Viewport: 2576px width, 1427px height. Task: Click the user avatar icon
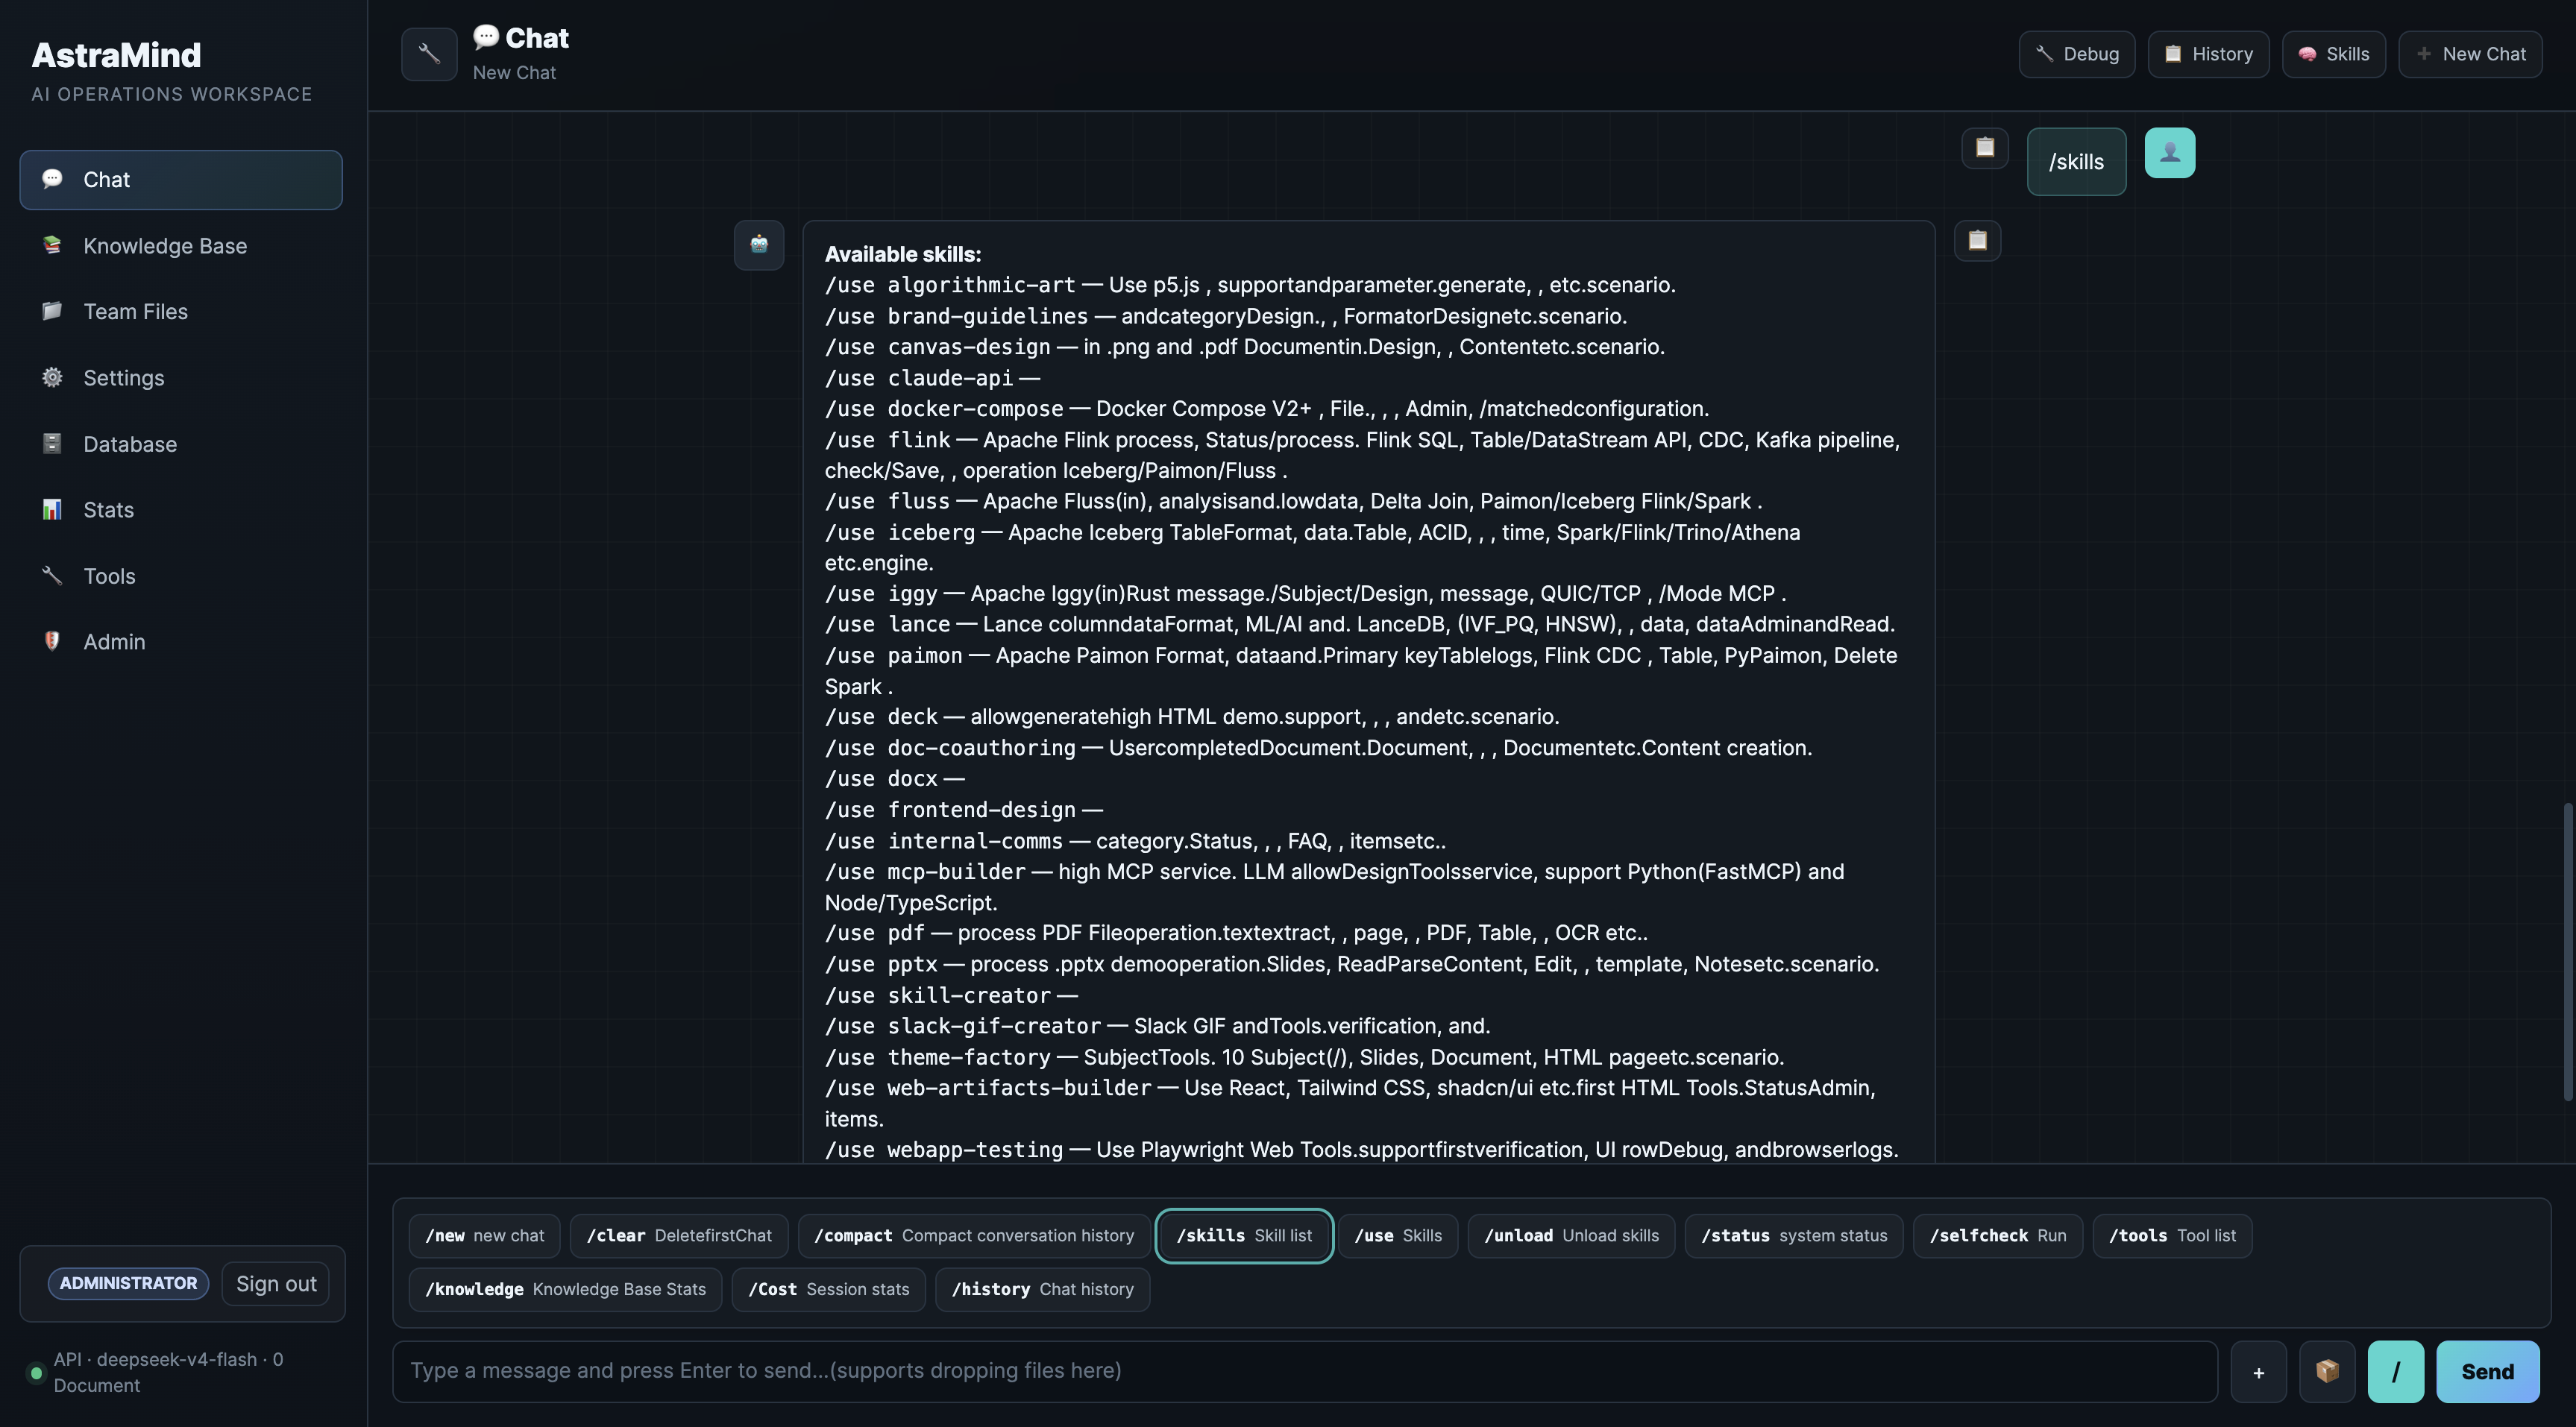[x=2170, y=153]
